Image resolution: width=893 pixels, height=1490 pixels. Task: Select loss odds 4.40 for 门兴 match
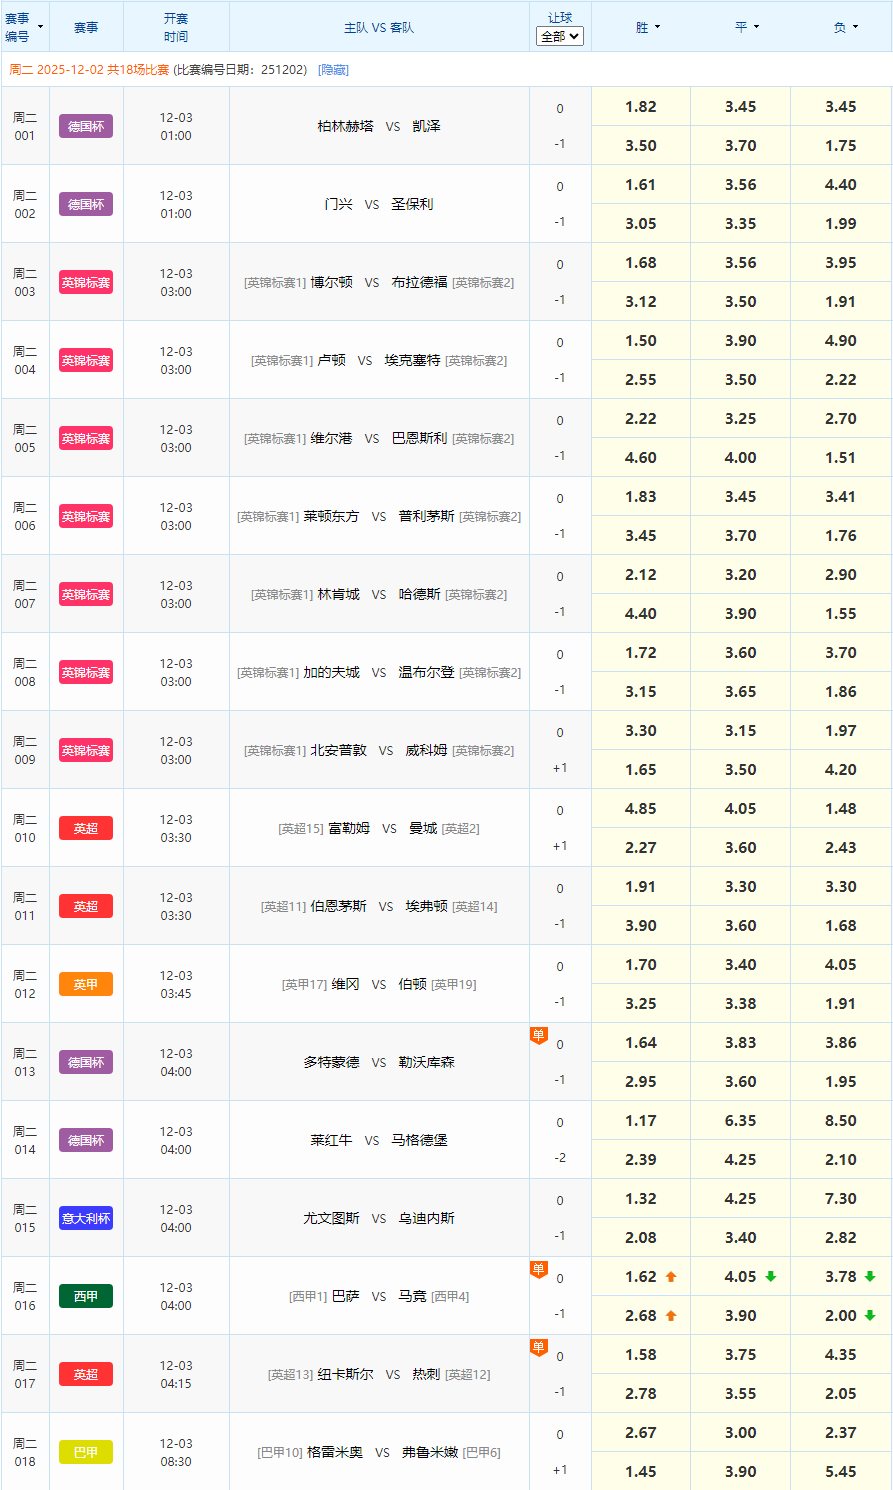click(841, 185)
